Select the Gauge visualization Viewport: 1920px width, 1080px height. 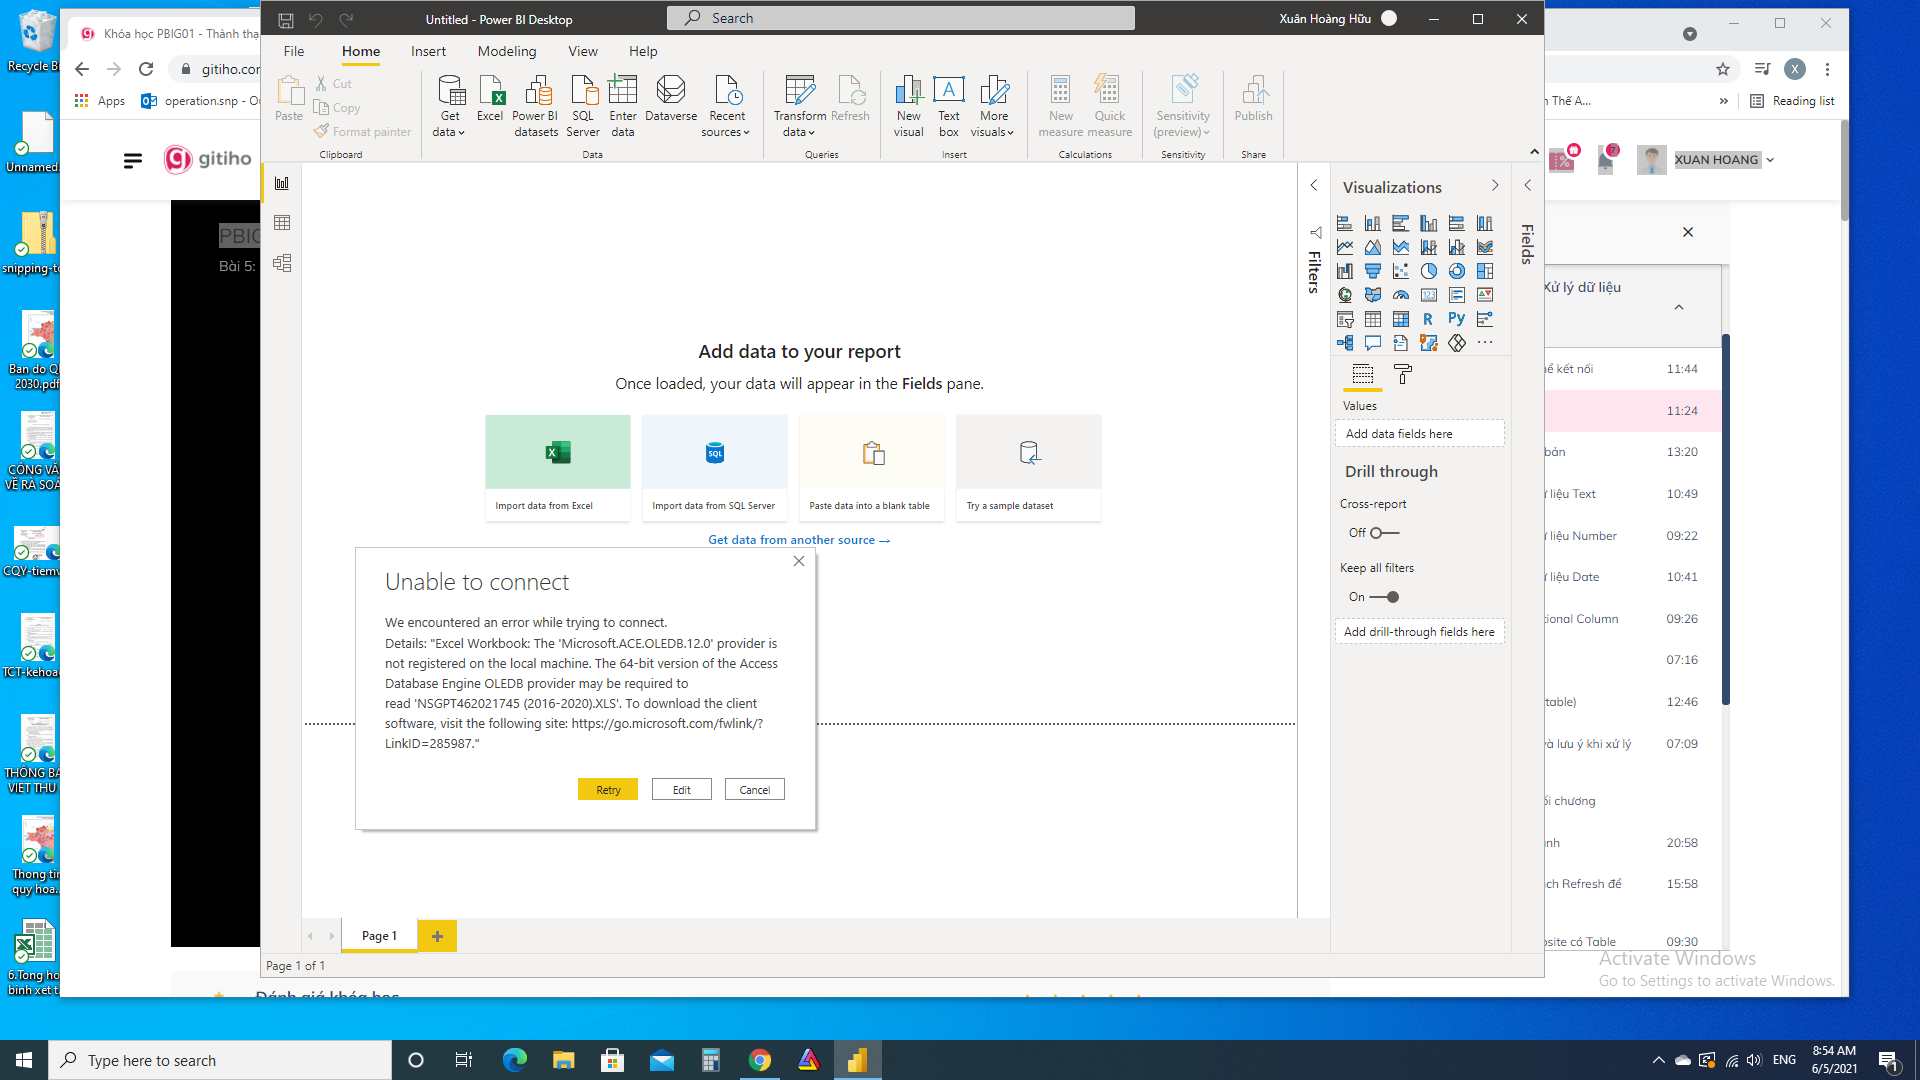1401,295
